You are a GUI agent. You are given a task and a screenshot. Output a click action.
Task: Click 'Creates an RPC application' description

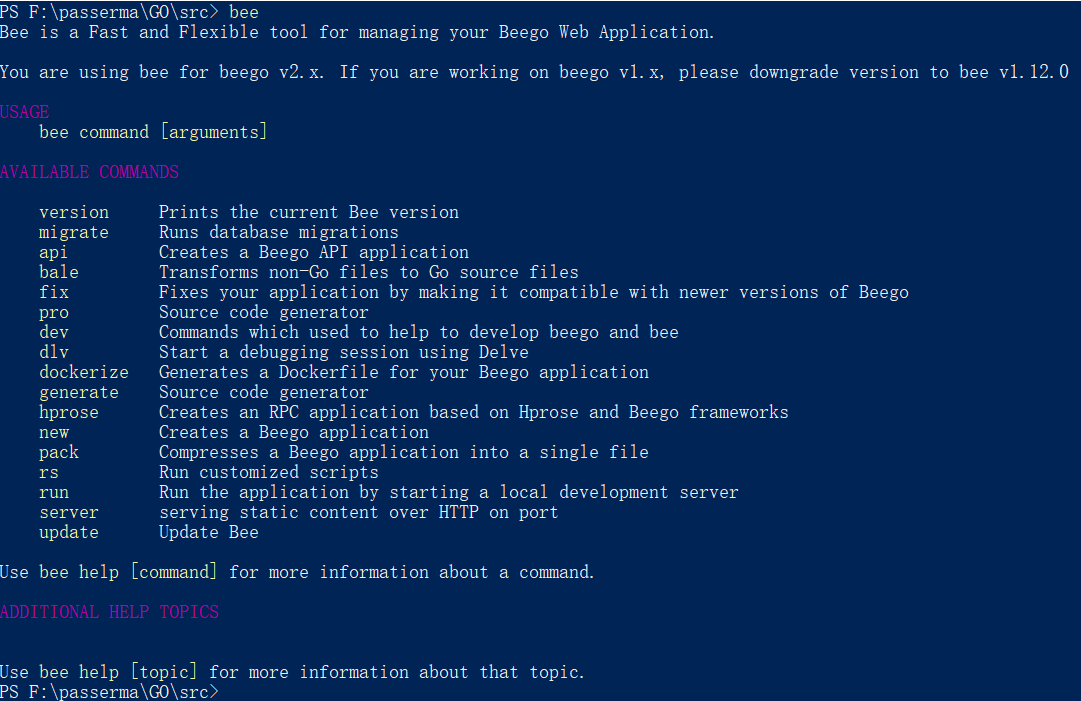474,413
